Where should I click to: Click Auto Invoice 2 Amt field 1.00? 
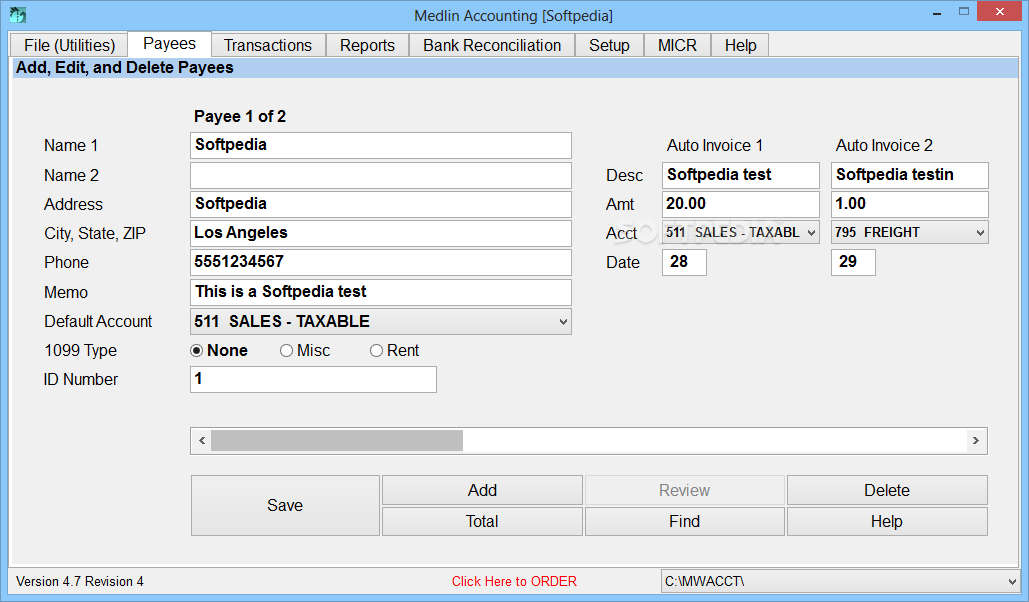[910, 204]
